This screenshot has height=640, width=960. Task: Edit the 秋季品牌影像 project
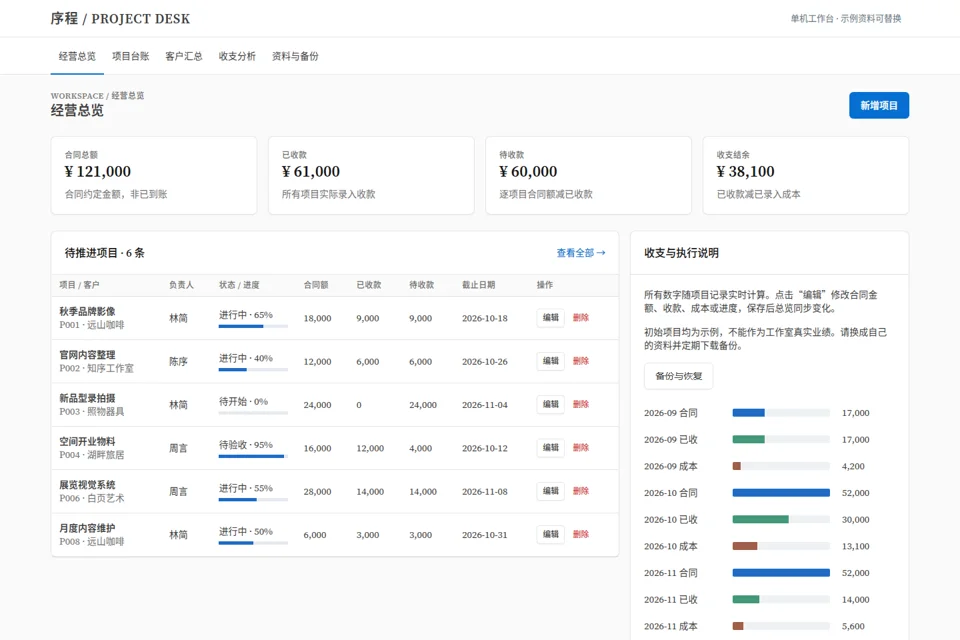coord(550,317)
